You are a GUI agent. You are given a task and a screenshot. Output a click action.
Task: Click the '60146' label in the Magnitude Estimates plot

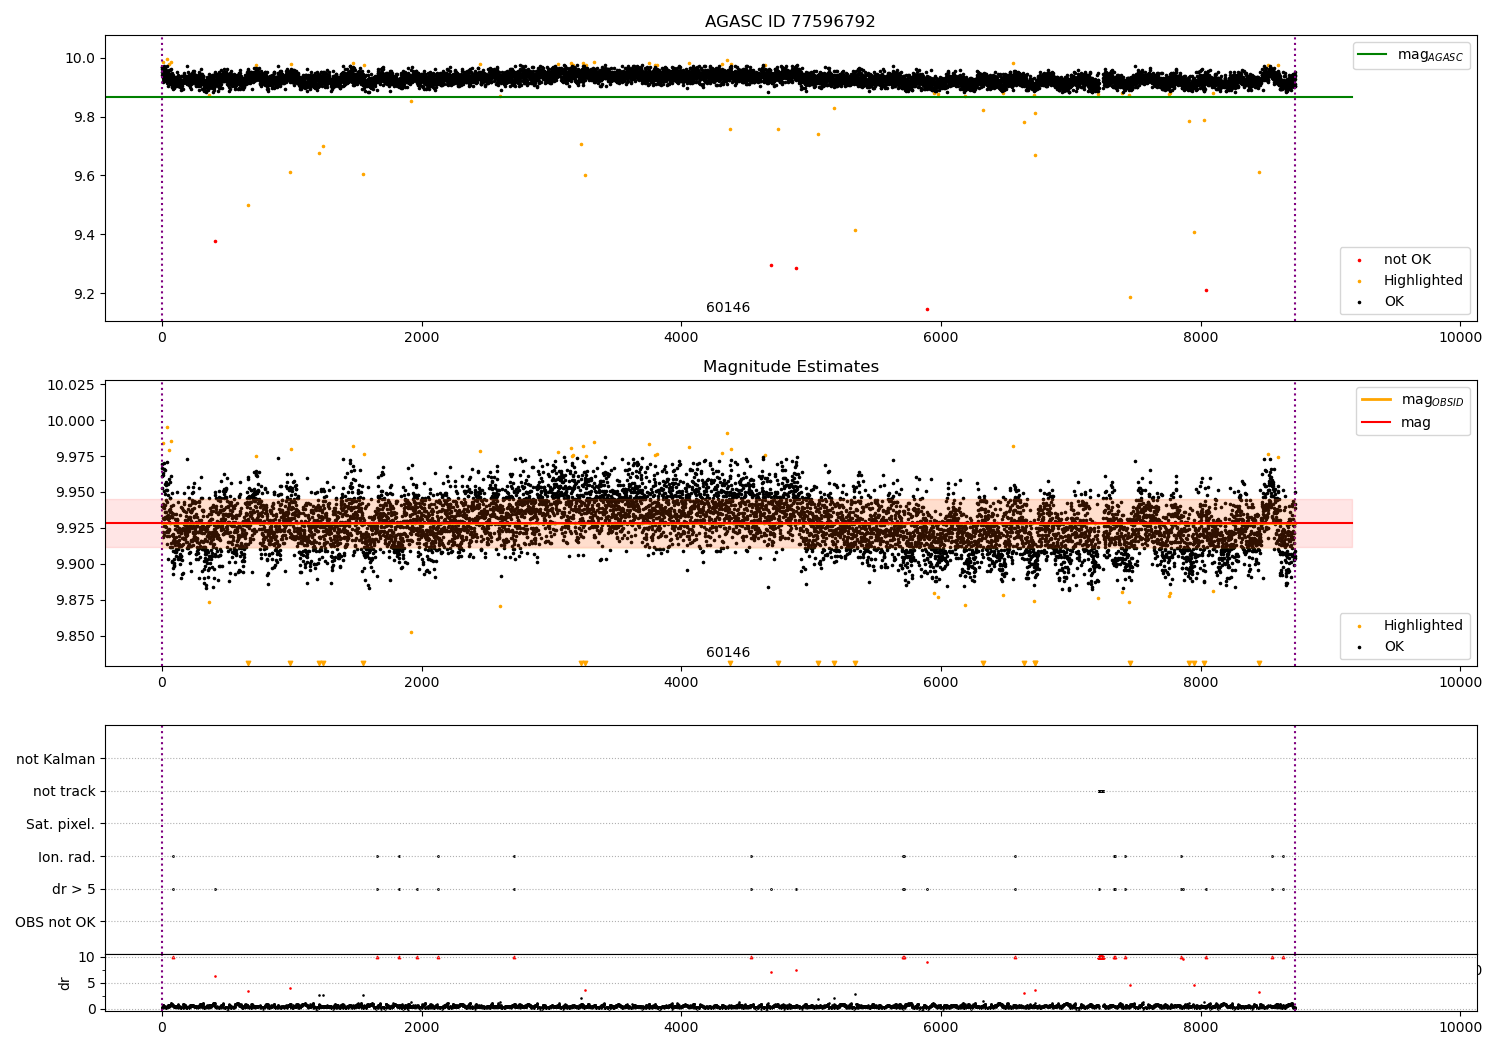click(728, 652)
